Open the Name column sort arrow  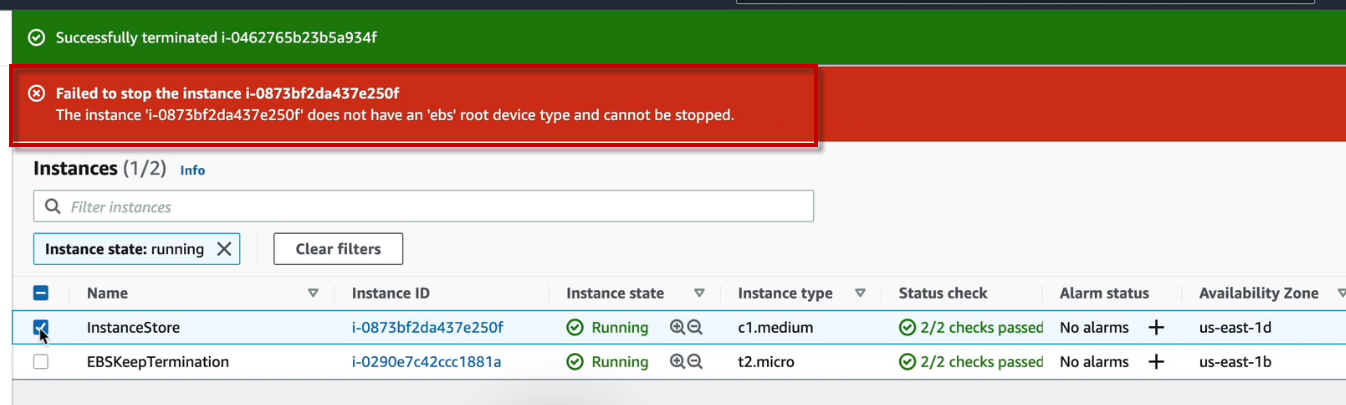(313, 293)
